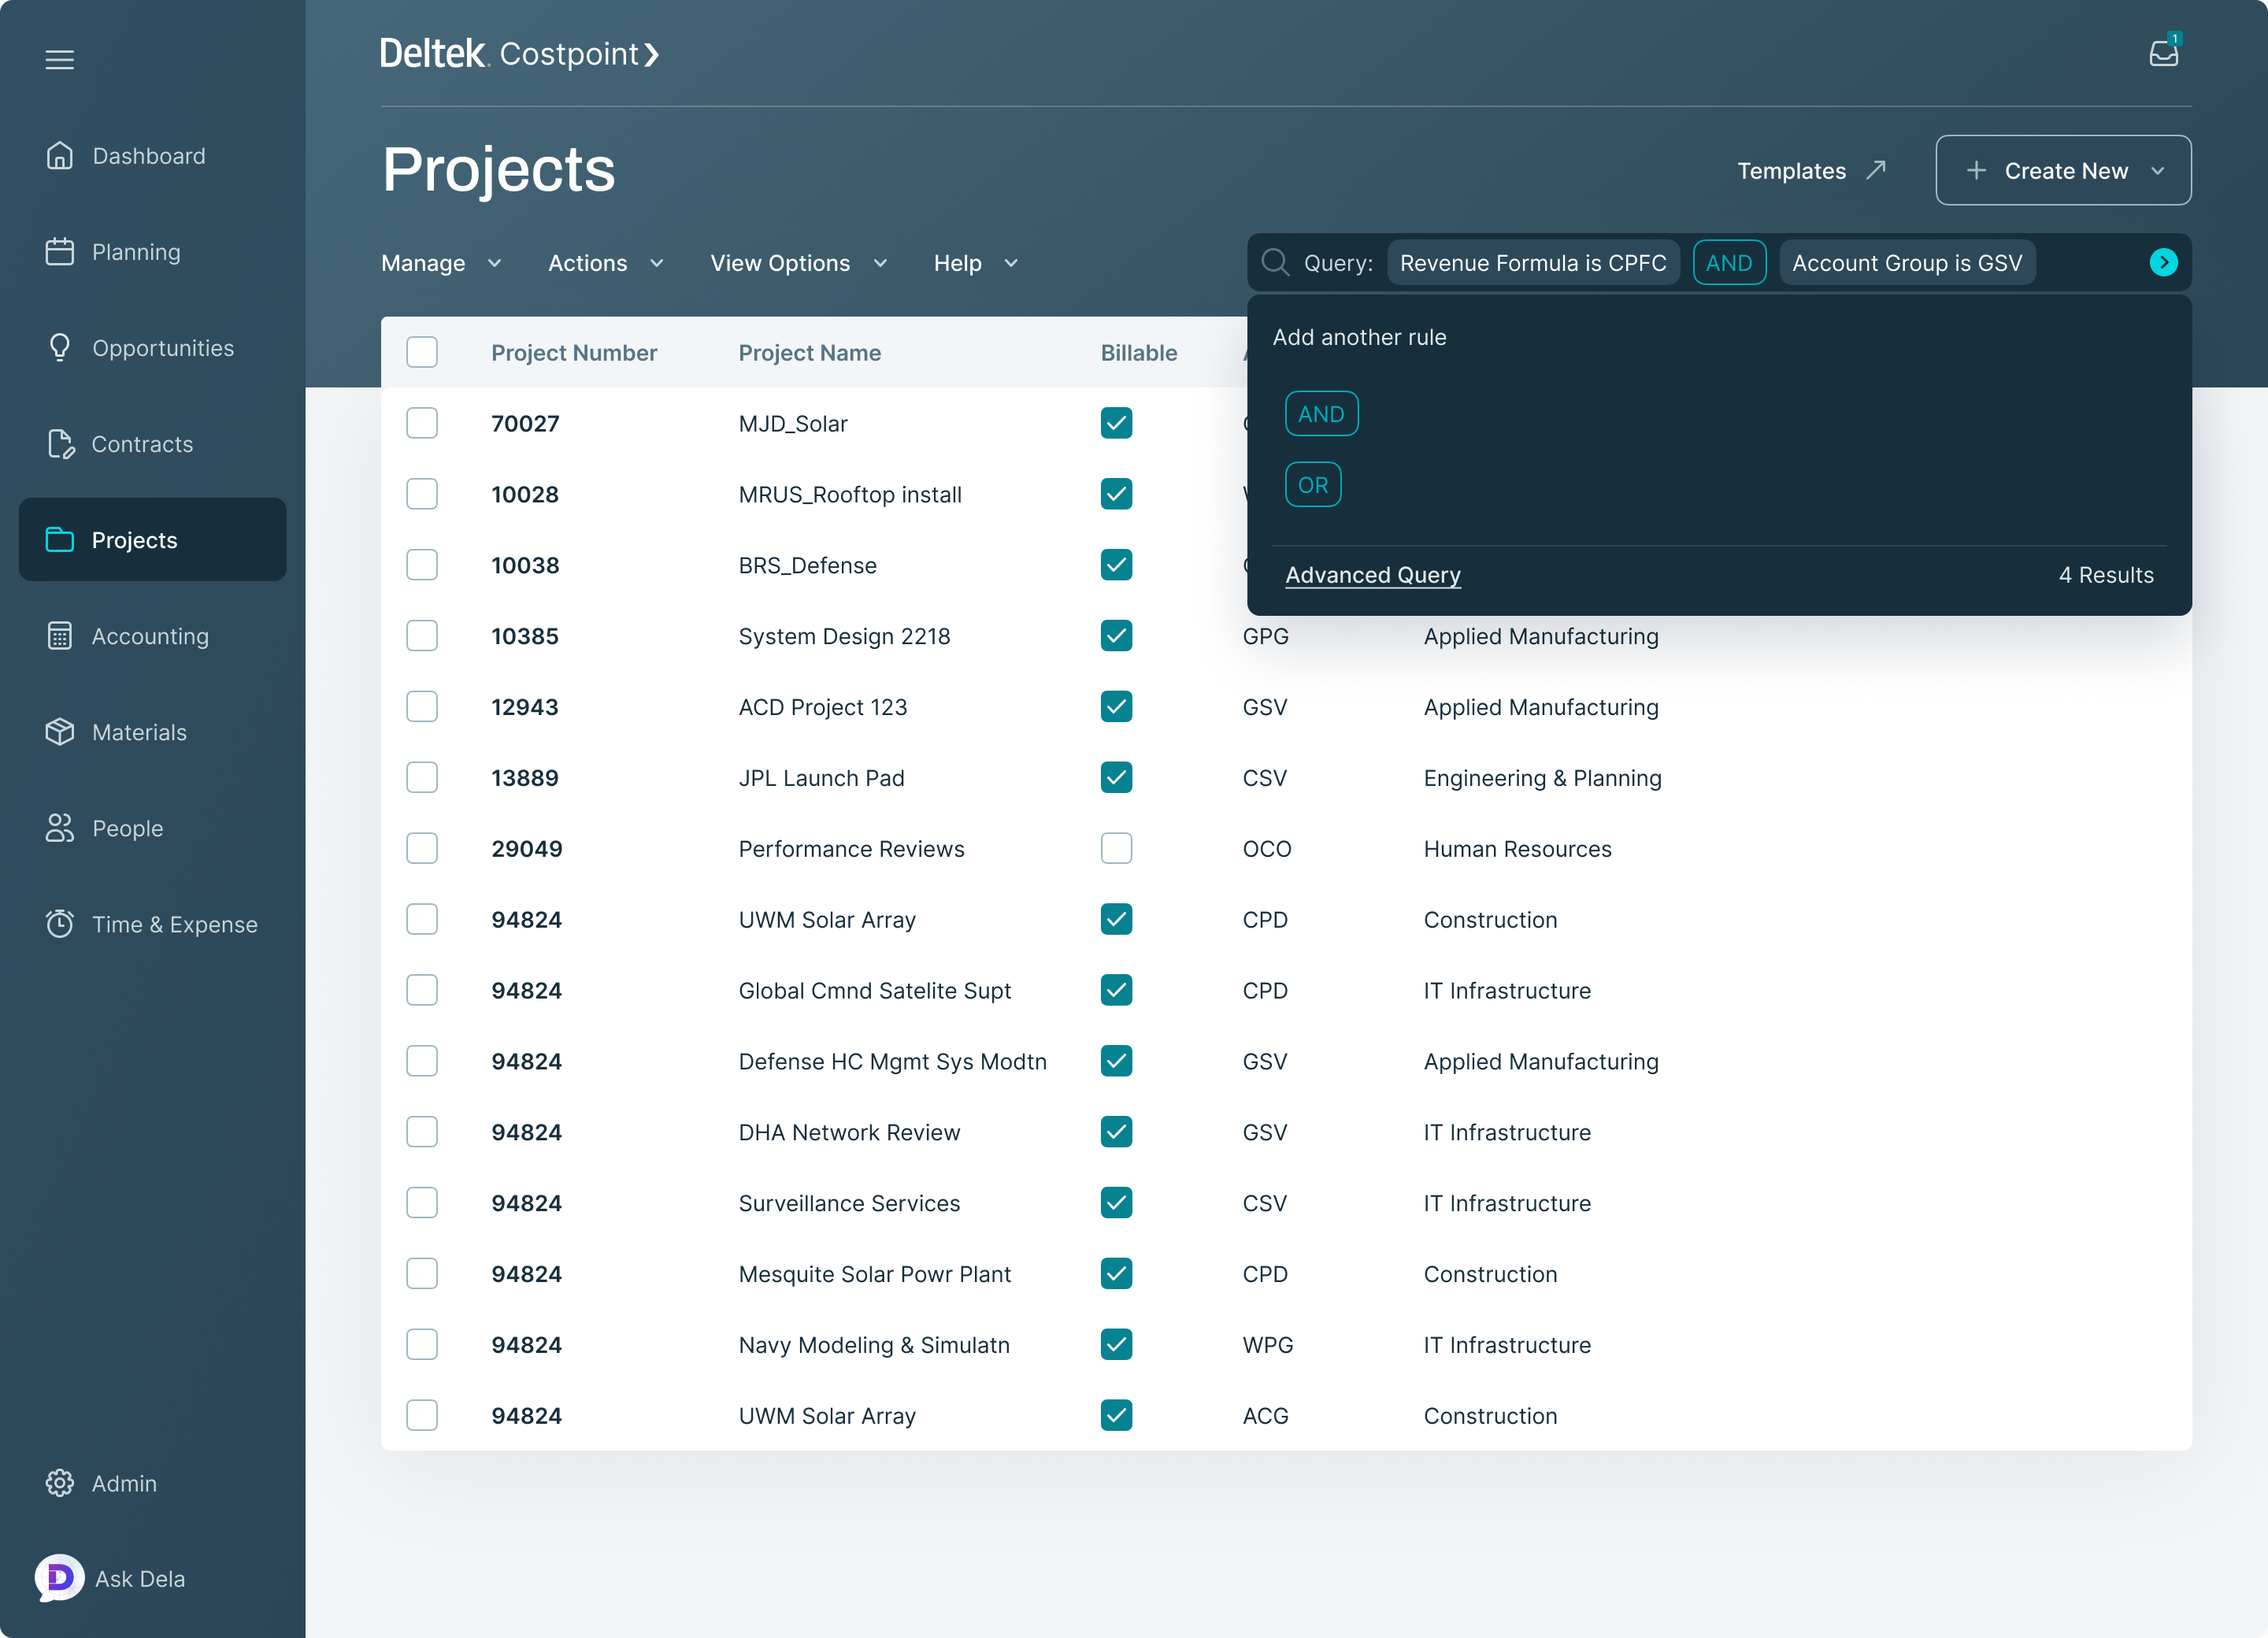Click the Dashboard home icon
2268x1638 pixels.
[60, 156]
